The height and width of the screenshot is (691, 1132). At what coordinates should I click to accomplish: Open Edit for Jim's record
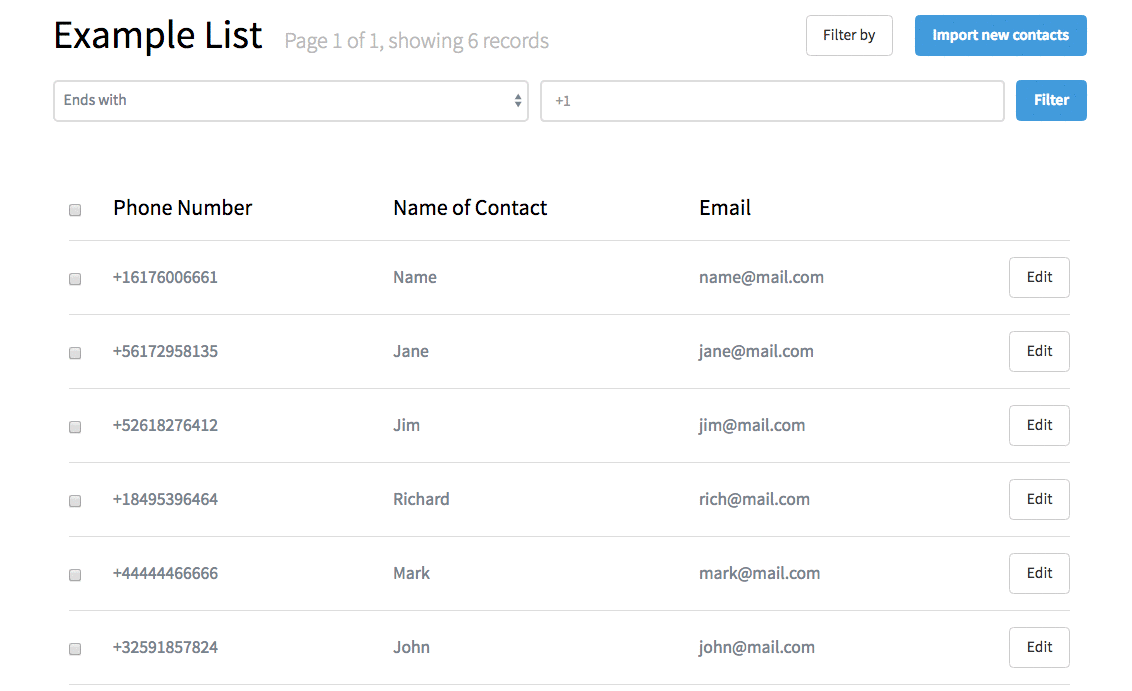click(1039, 425)
